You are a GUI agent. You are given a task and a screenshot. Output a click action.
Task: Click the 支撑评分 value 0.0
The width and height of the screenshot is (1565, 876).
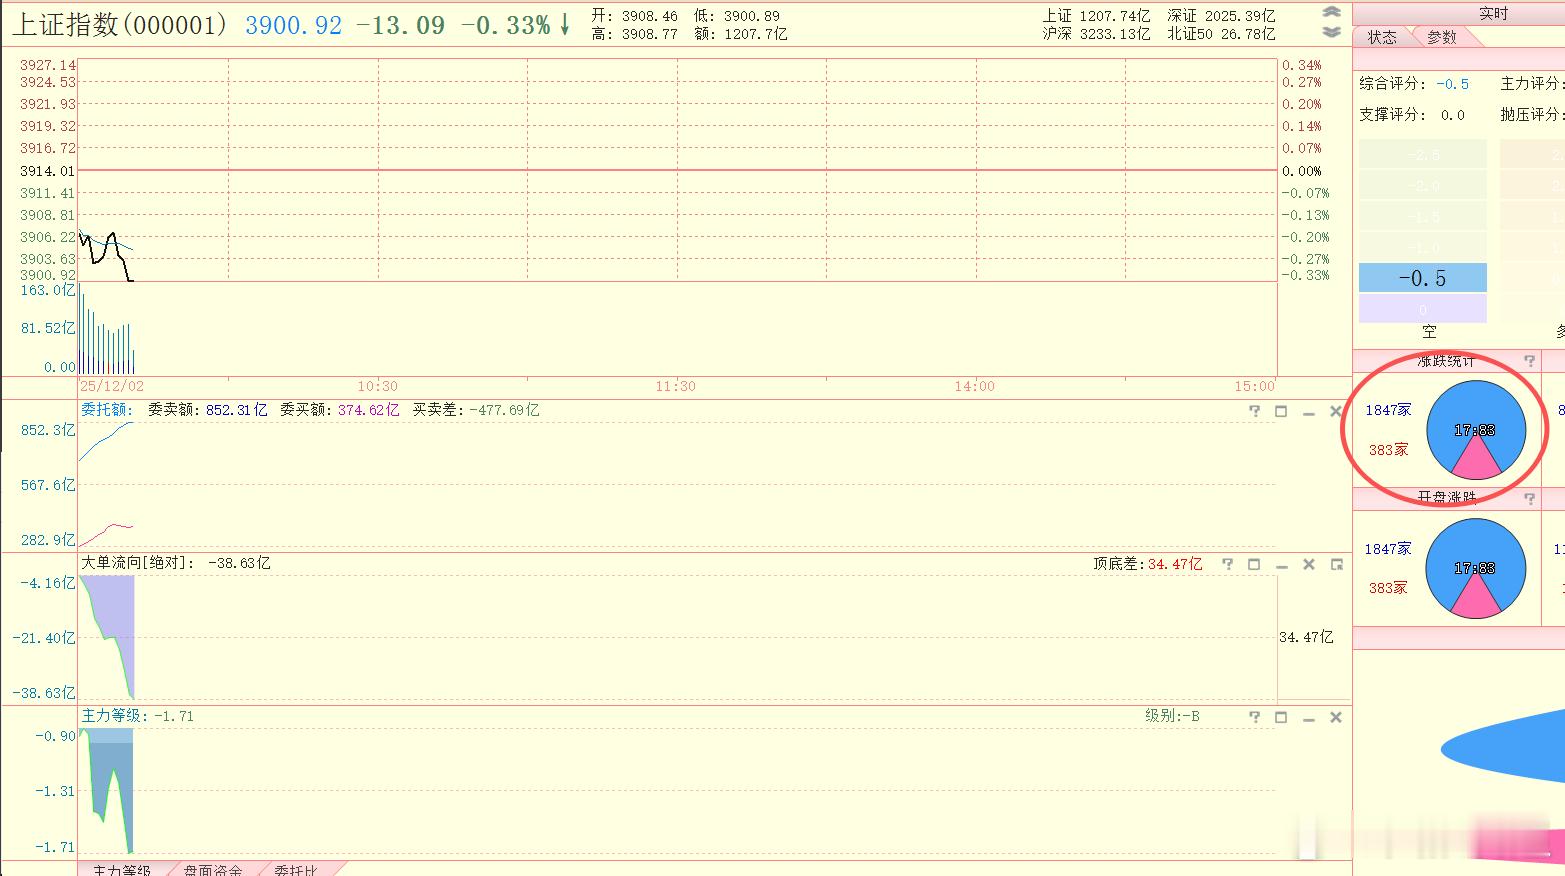tap(1453, 115)
